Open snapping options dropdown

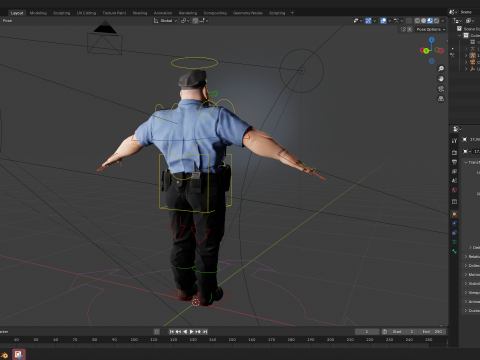204,21
